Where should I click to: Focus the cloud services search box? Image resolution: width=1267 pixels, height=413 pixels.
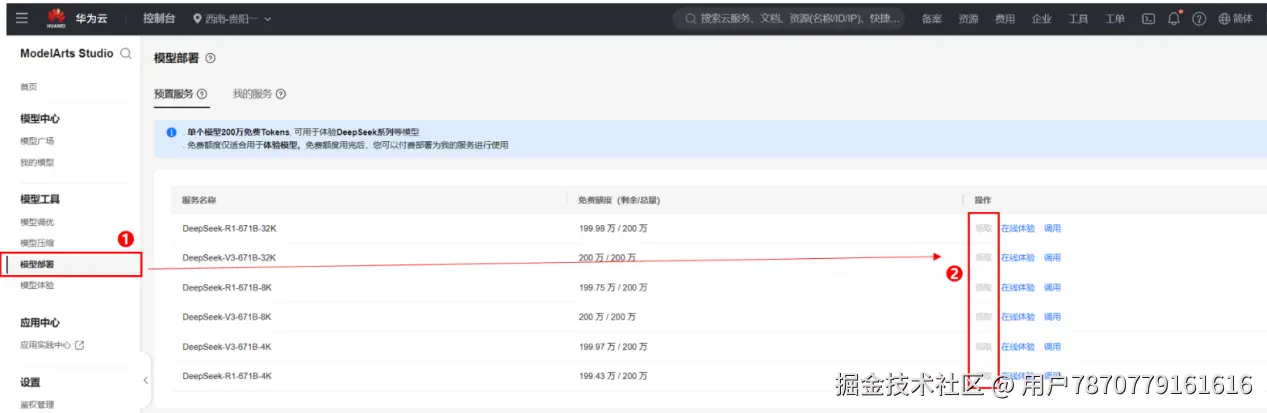pyautogui.click(x=791, y=19)
